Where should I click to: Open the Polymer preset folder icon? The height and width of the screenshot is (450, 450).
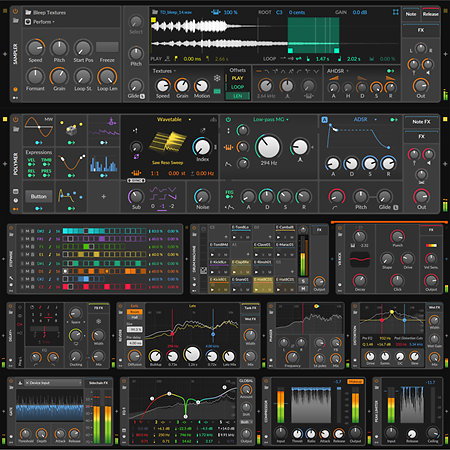click(16, 129)
